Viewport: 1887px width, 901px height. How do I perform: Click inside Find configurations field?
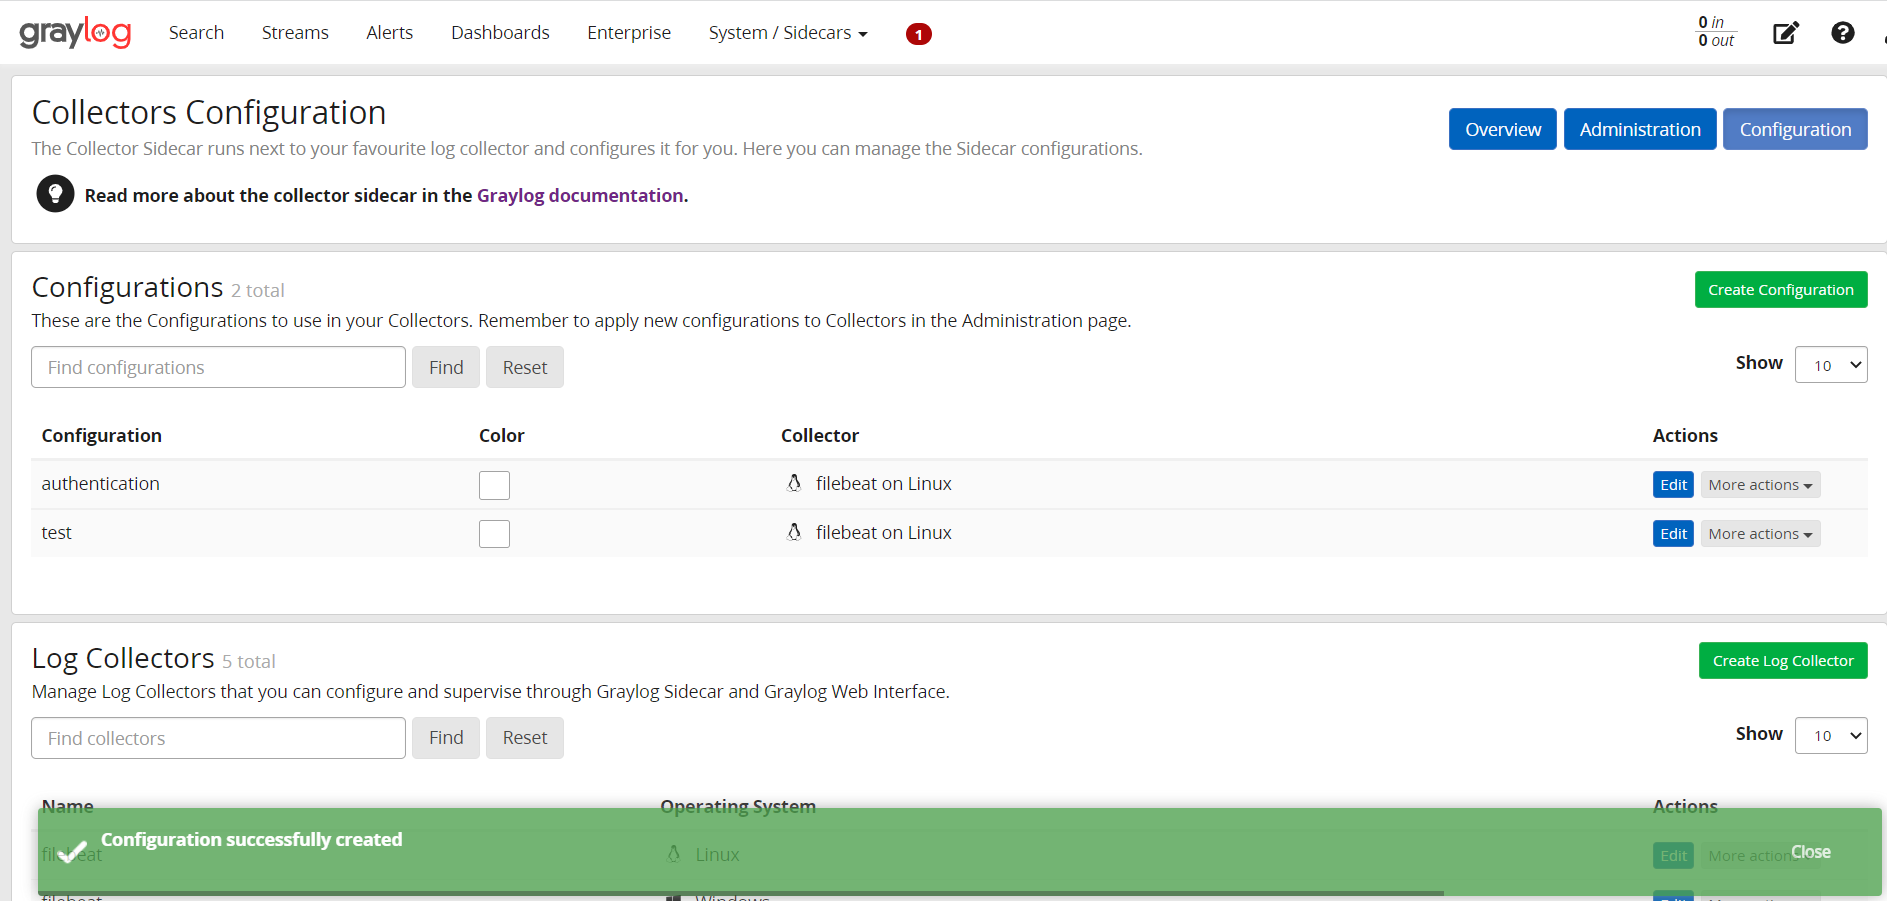point(218,367)
